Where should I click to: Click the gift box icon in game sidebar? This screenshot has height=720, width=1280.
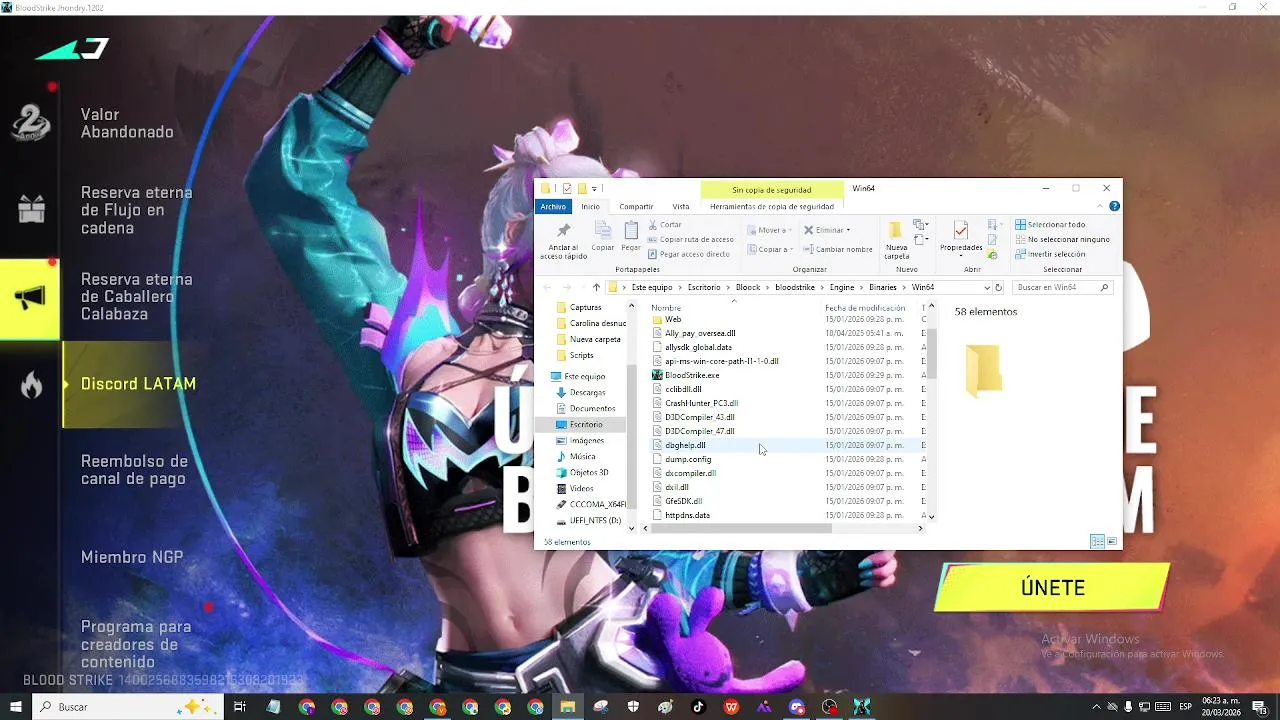(x=32, y=209)
